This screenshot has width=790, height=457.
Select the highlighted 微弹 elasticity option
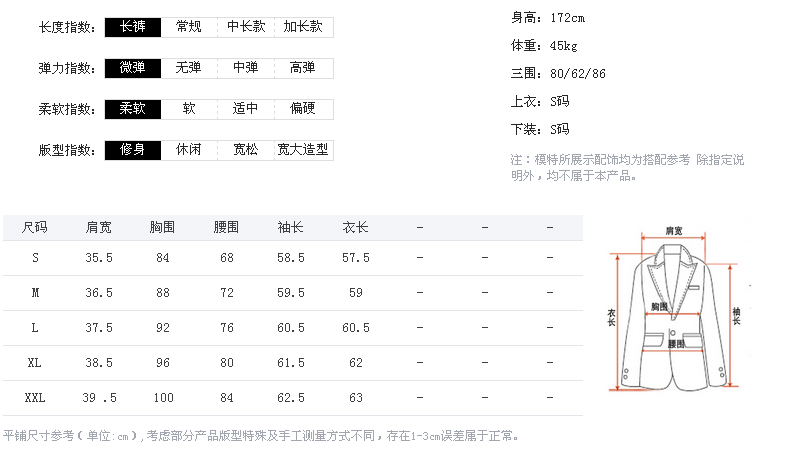click(x=132, y=68)
